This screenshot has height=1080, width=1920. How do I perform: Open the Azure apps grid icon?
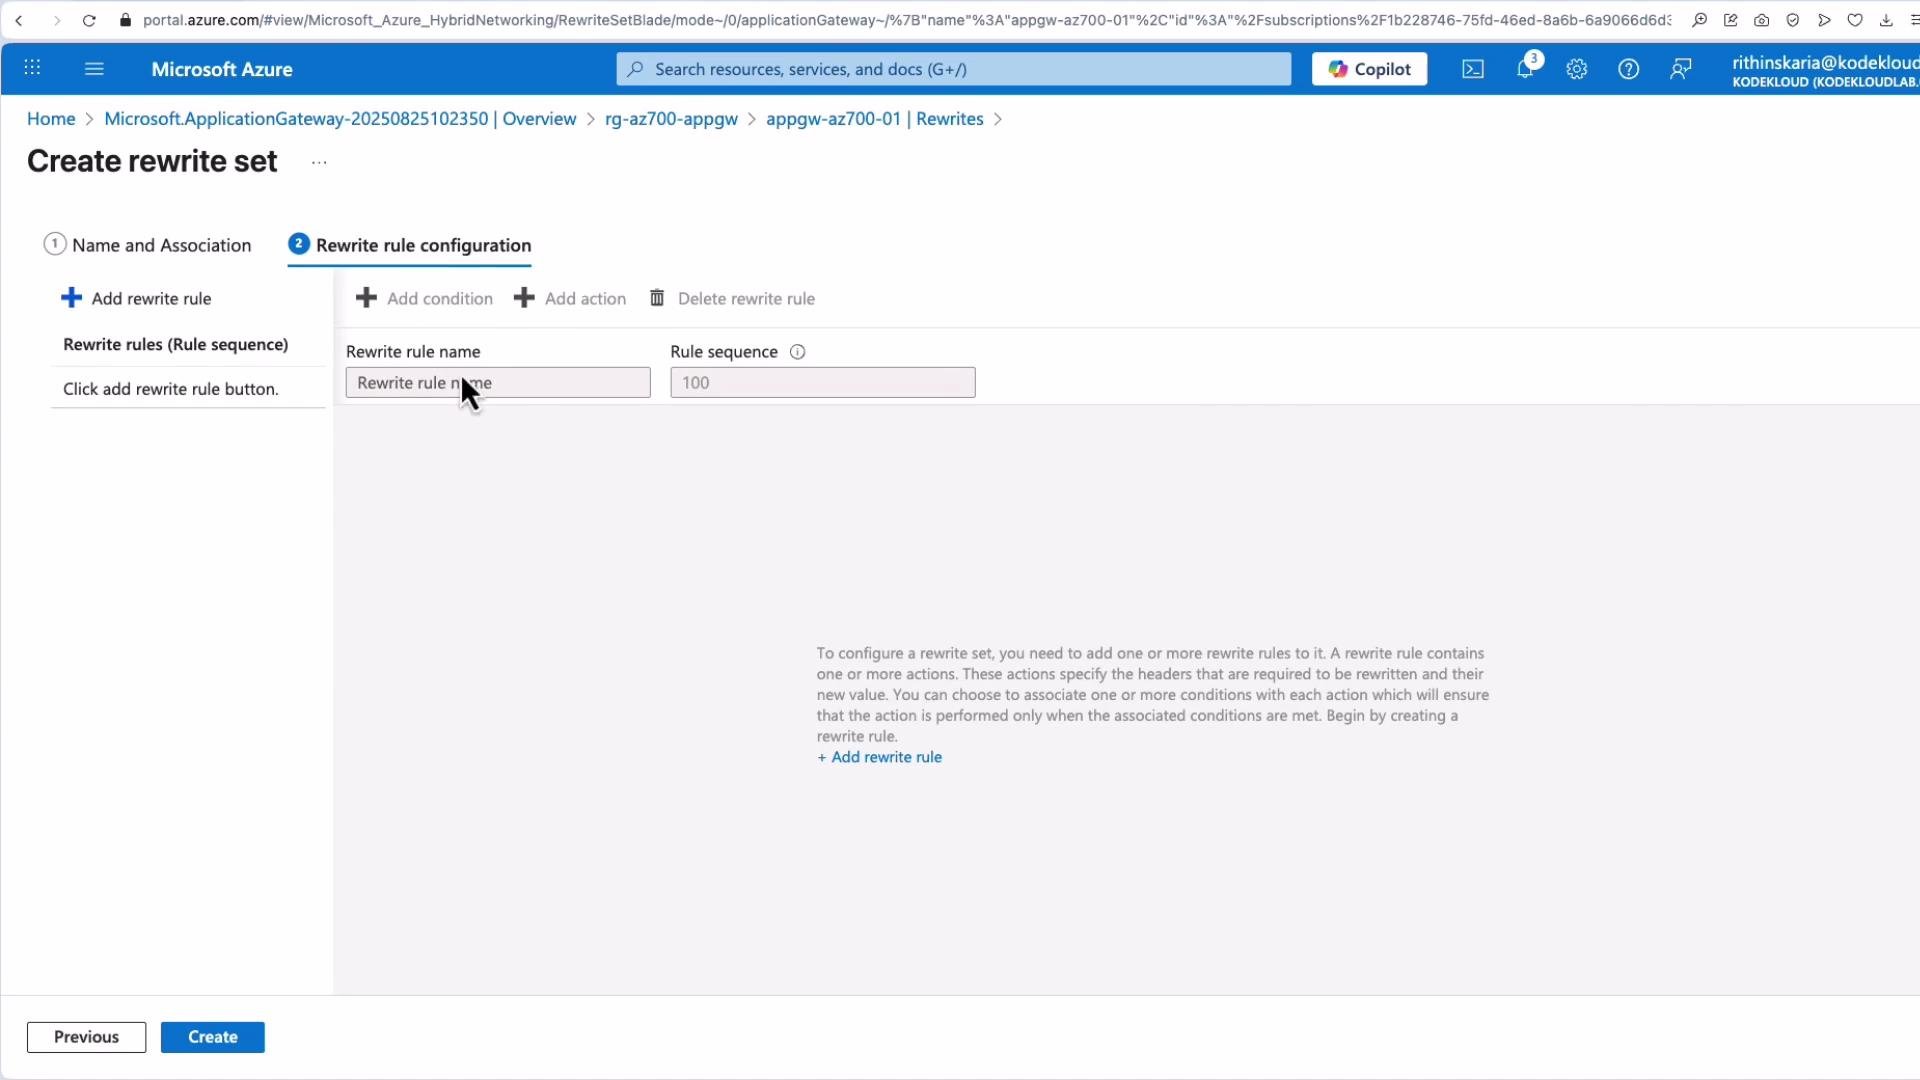32,68
